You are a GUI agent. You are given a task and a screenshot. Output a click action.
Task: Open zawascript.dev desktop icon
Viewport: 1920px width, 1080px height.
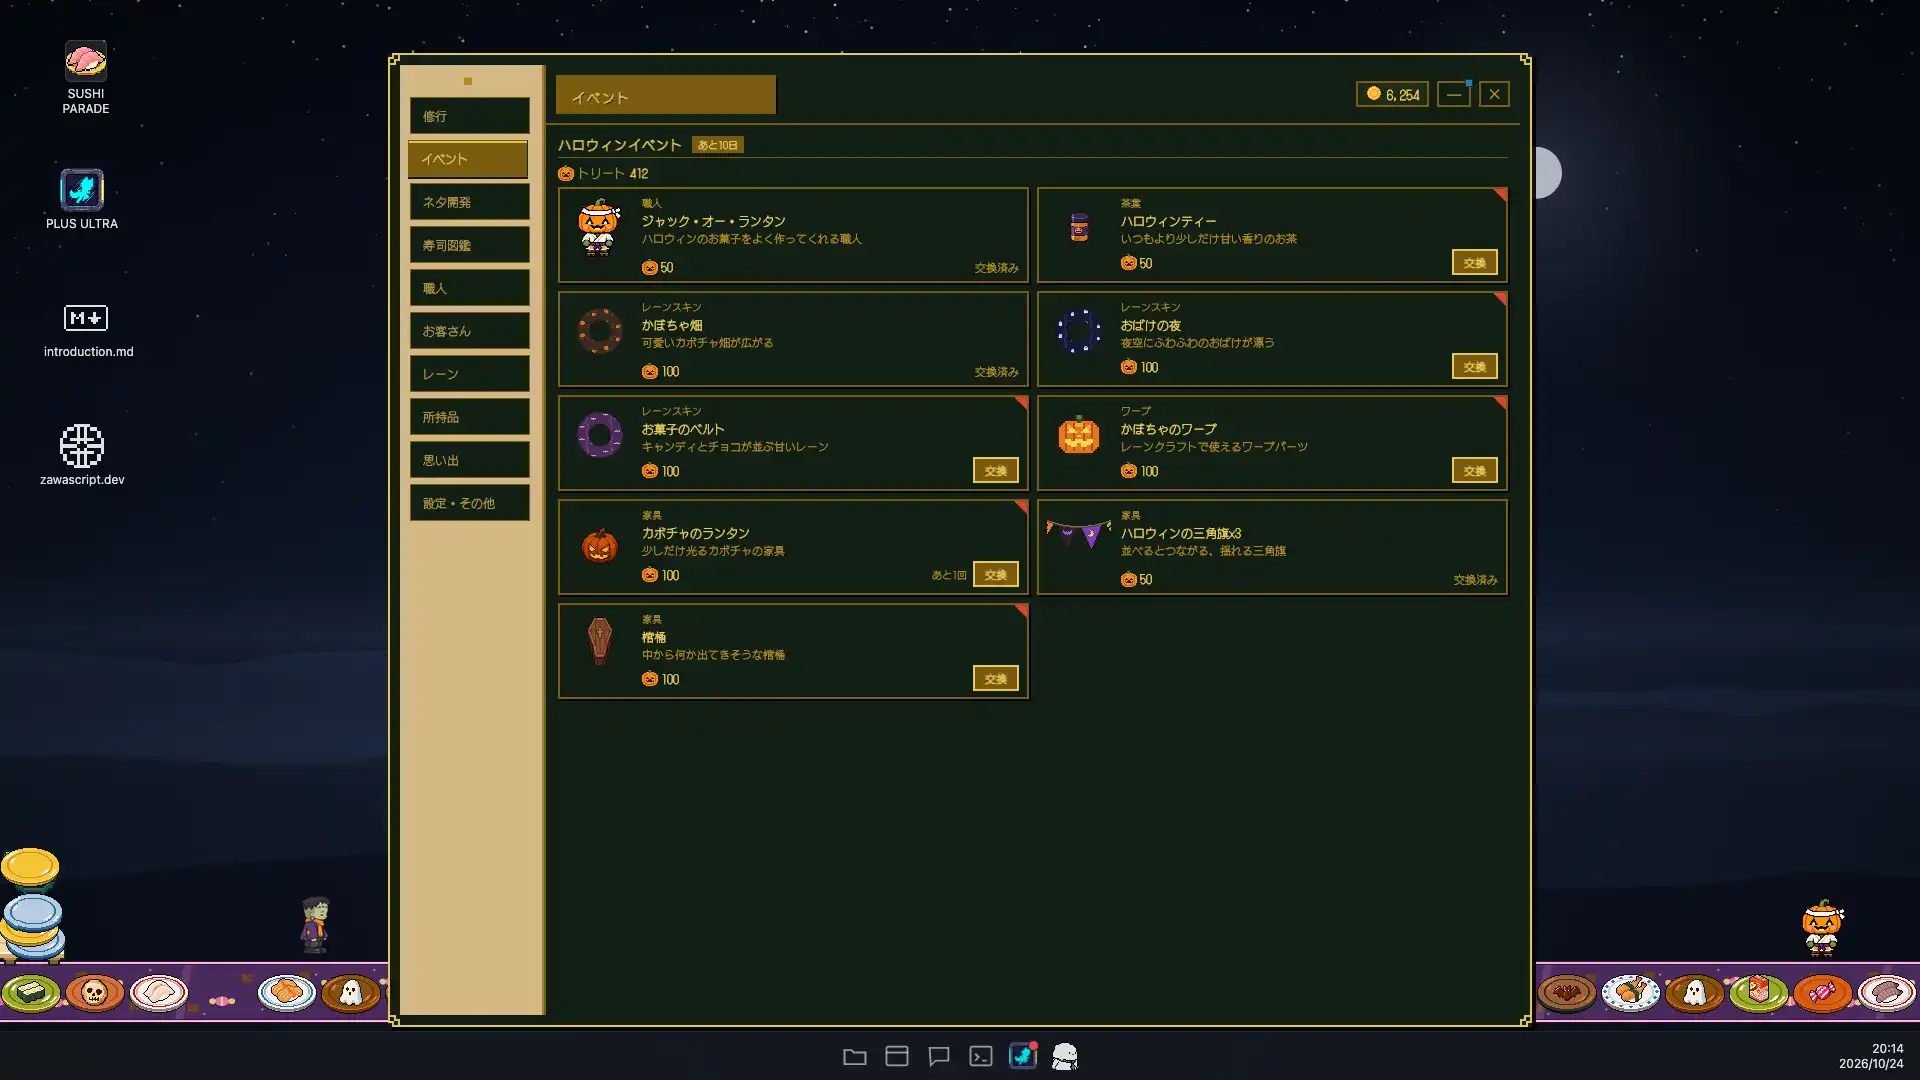tap(82, 455)
